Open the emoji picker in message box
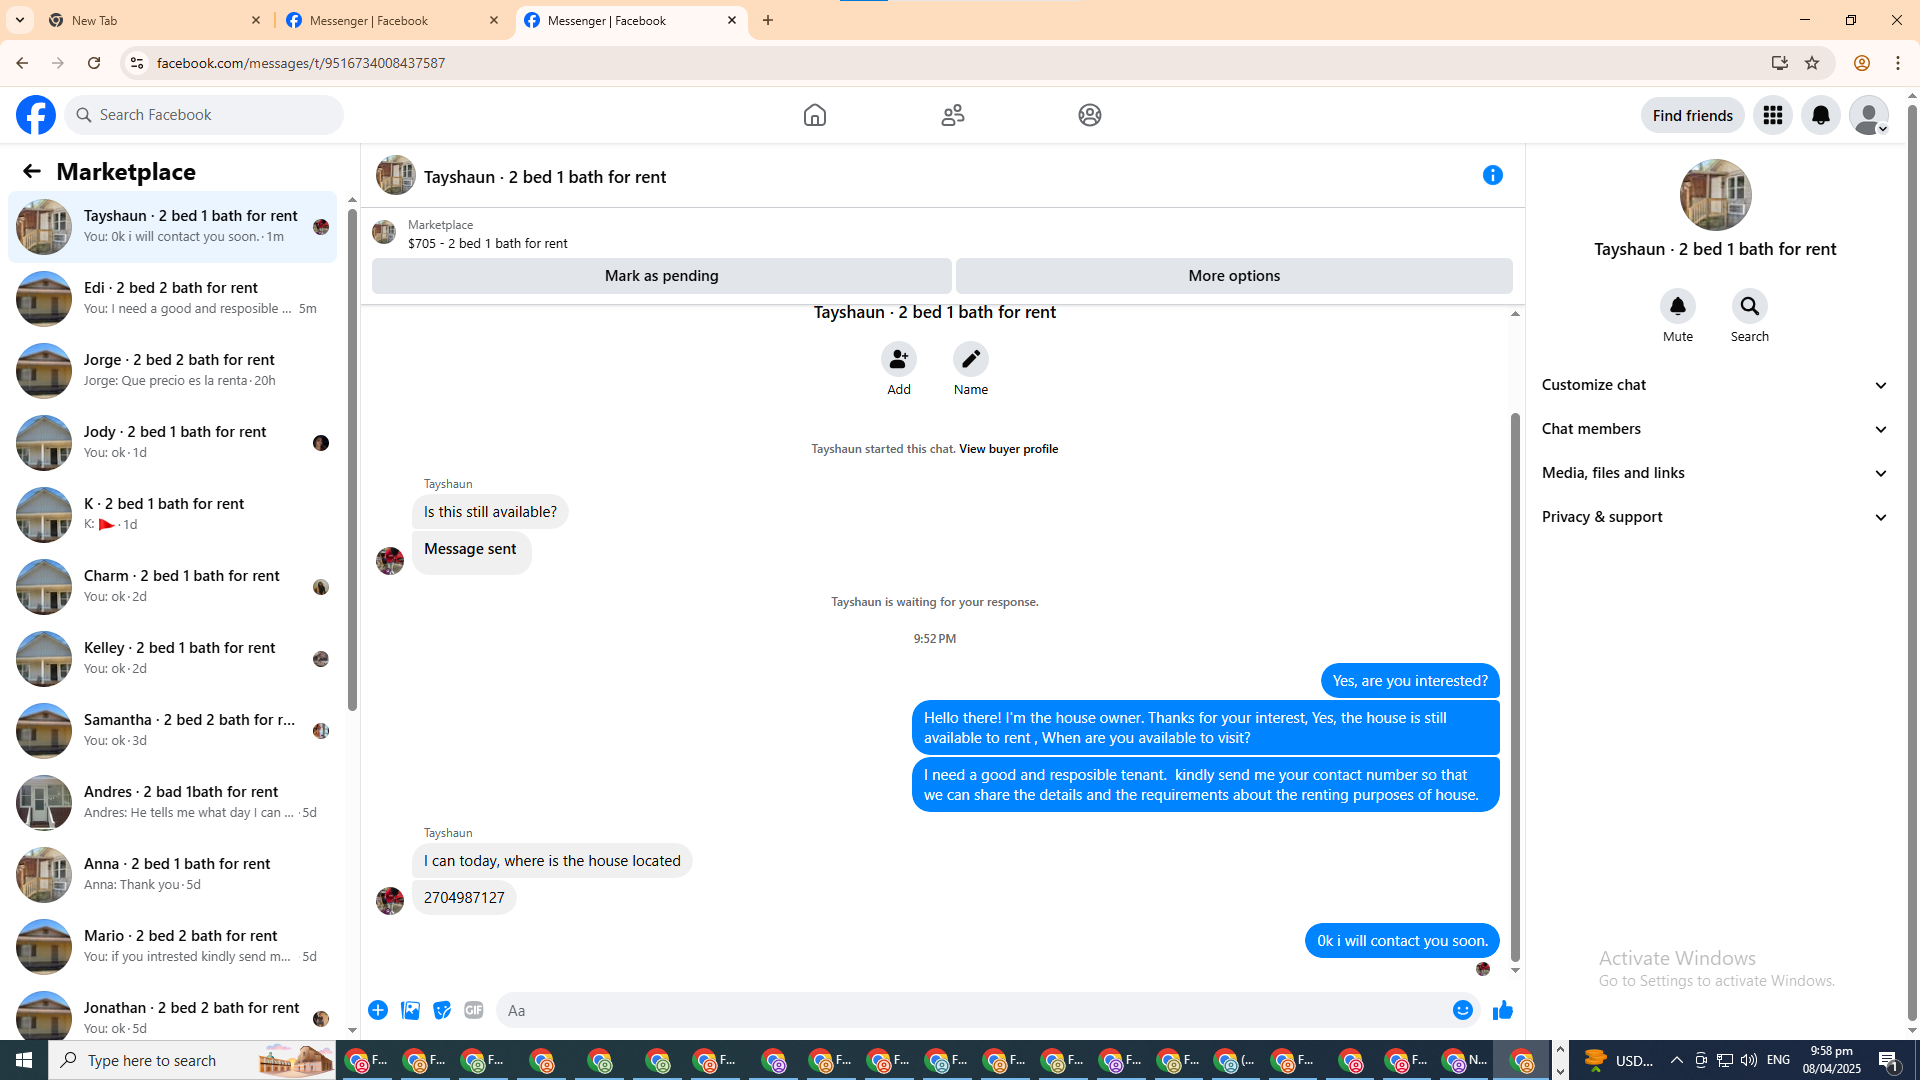The width and height of the screenshot is (1920, 1080). pos(1462,1010)
